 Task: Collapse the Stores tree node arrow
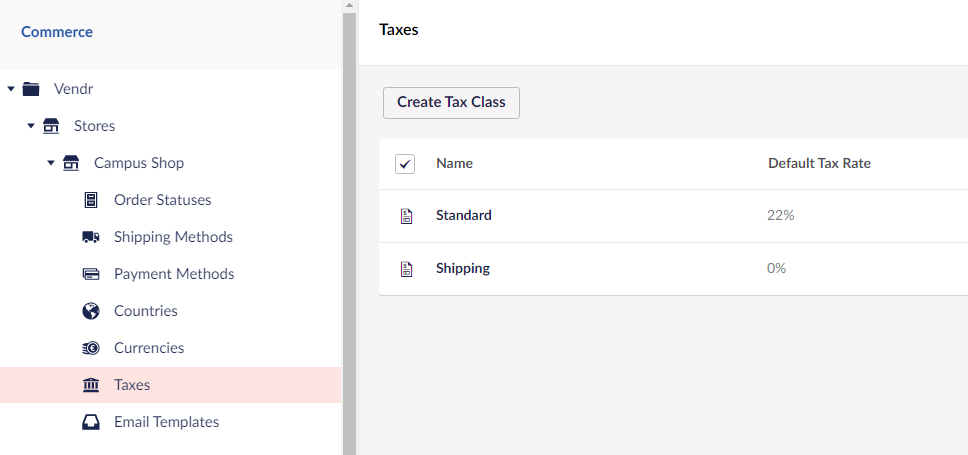pos(31,126)
